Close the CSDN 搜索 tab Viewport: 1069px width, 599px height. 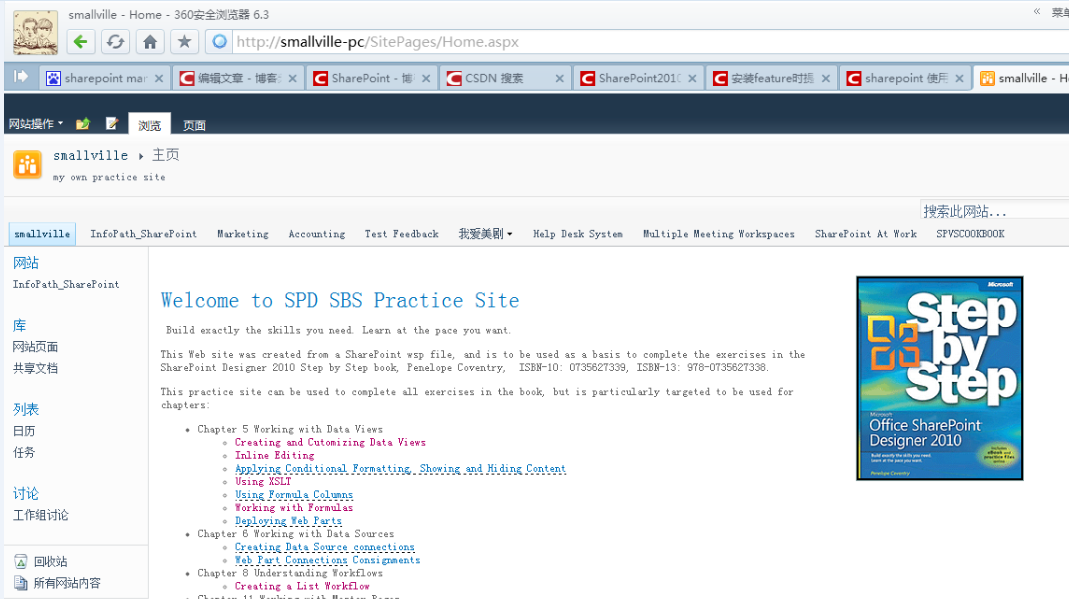tap(560, 78)
